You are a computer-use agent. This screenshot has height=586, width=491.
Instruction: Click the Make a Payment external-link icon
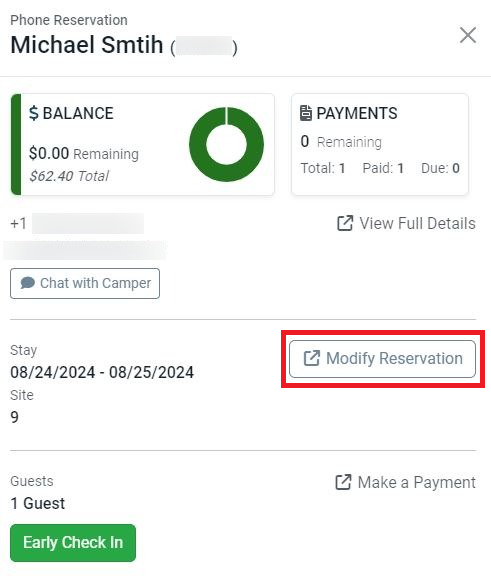tap(343, 482)
